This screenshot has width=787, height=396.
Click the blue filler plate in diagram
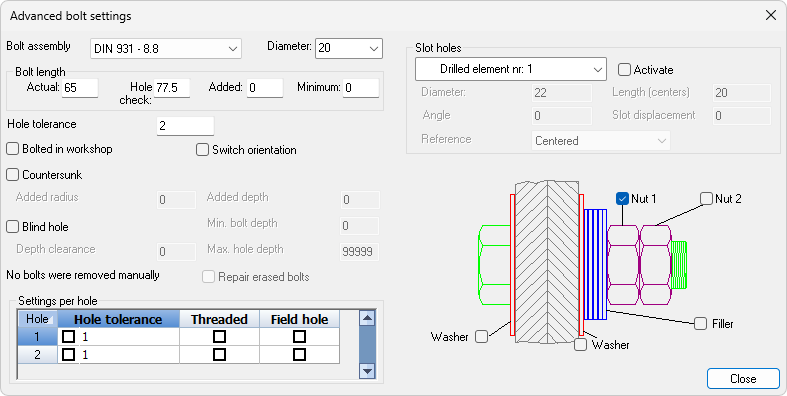596,265
